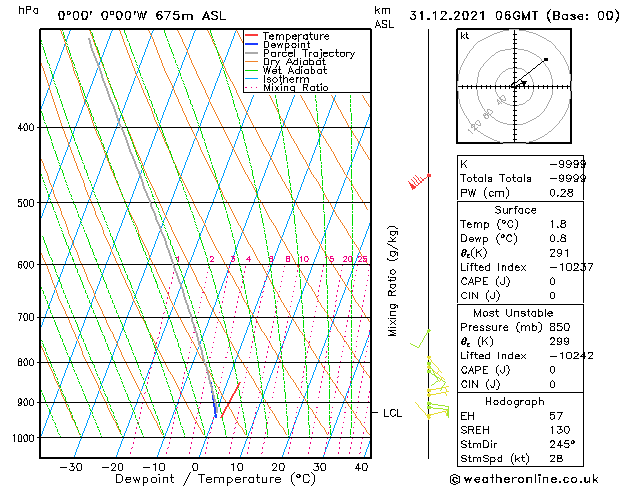This screenshot has height=486, width=629.
Task: Click the 400 hPa pressure label
Action: [x=26, y=128]
